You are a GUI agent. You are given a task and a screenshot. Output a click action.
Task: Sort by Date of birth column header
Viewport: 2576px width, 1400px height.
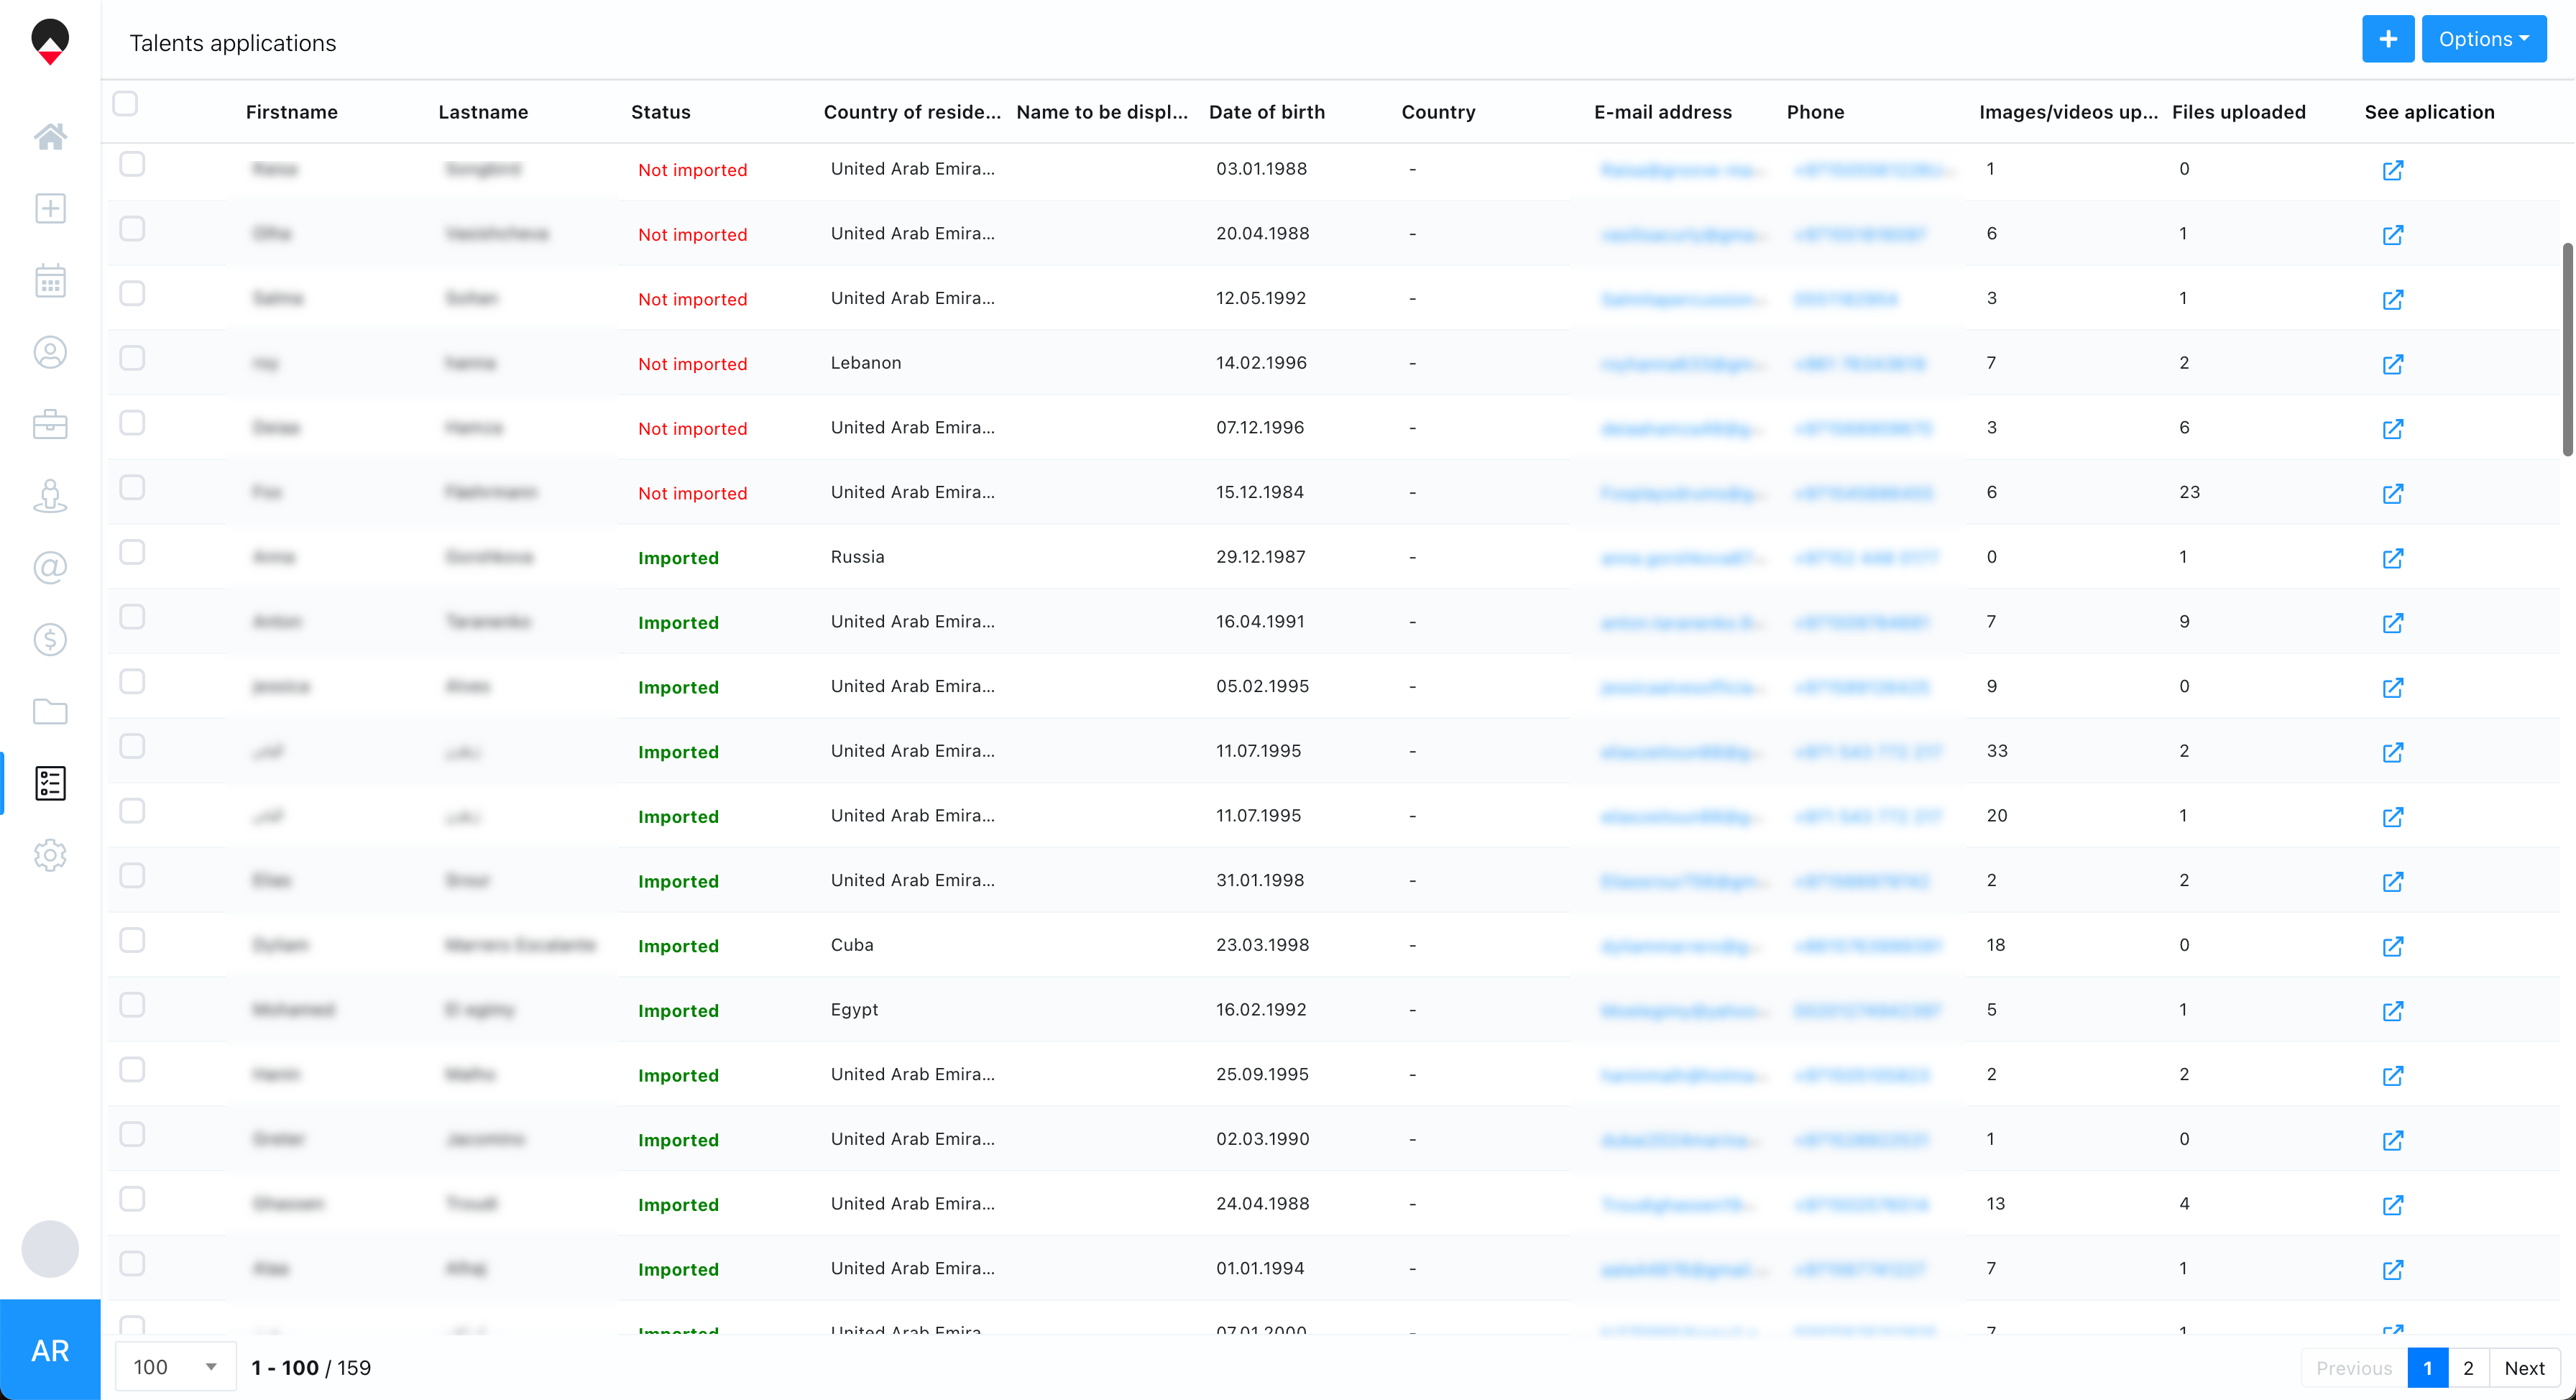coord(1267,112)
